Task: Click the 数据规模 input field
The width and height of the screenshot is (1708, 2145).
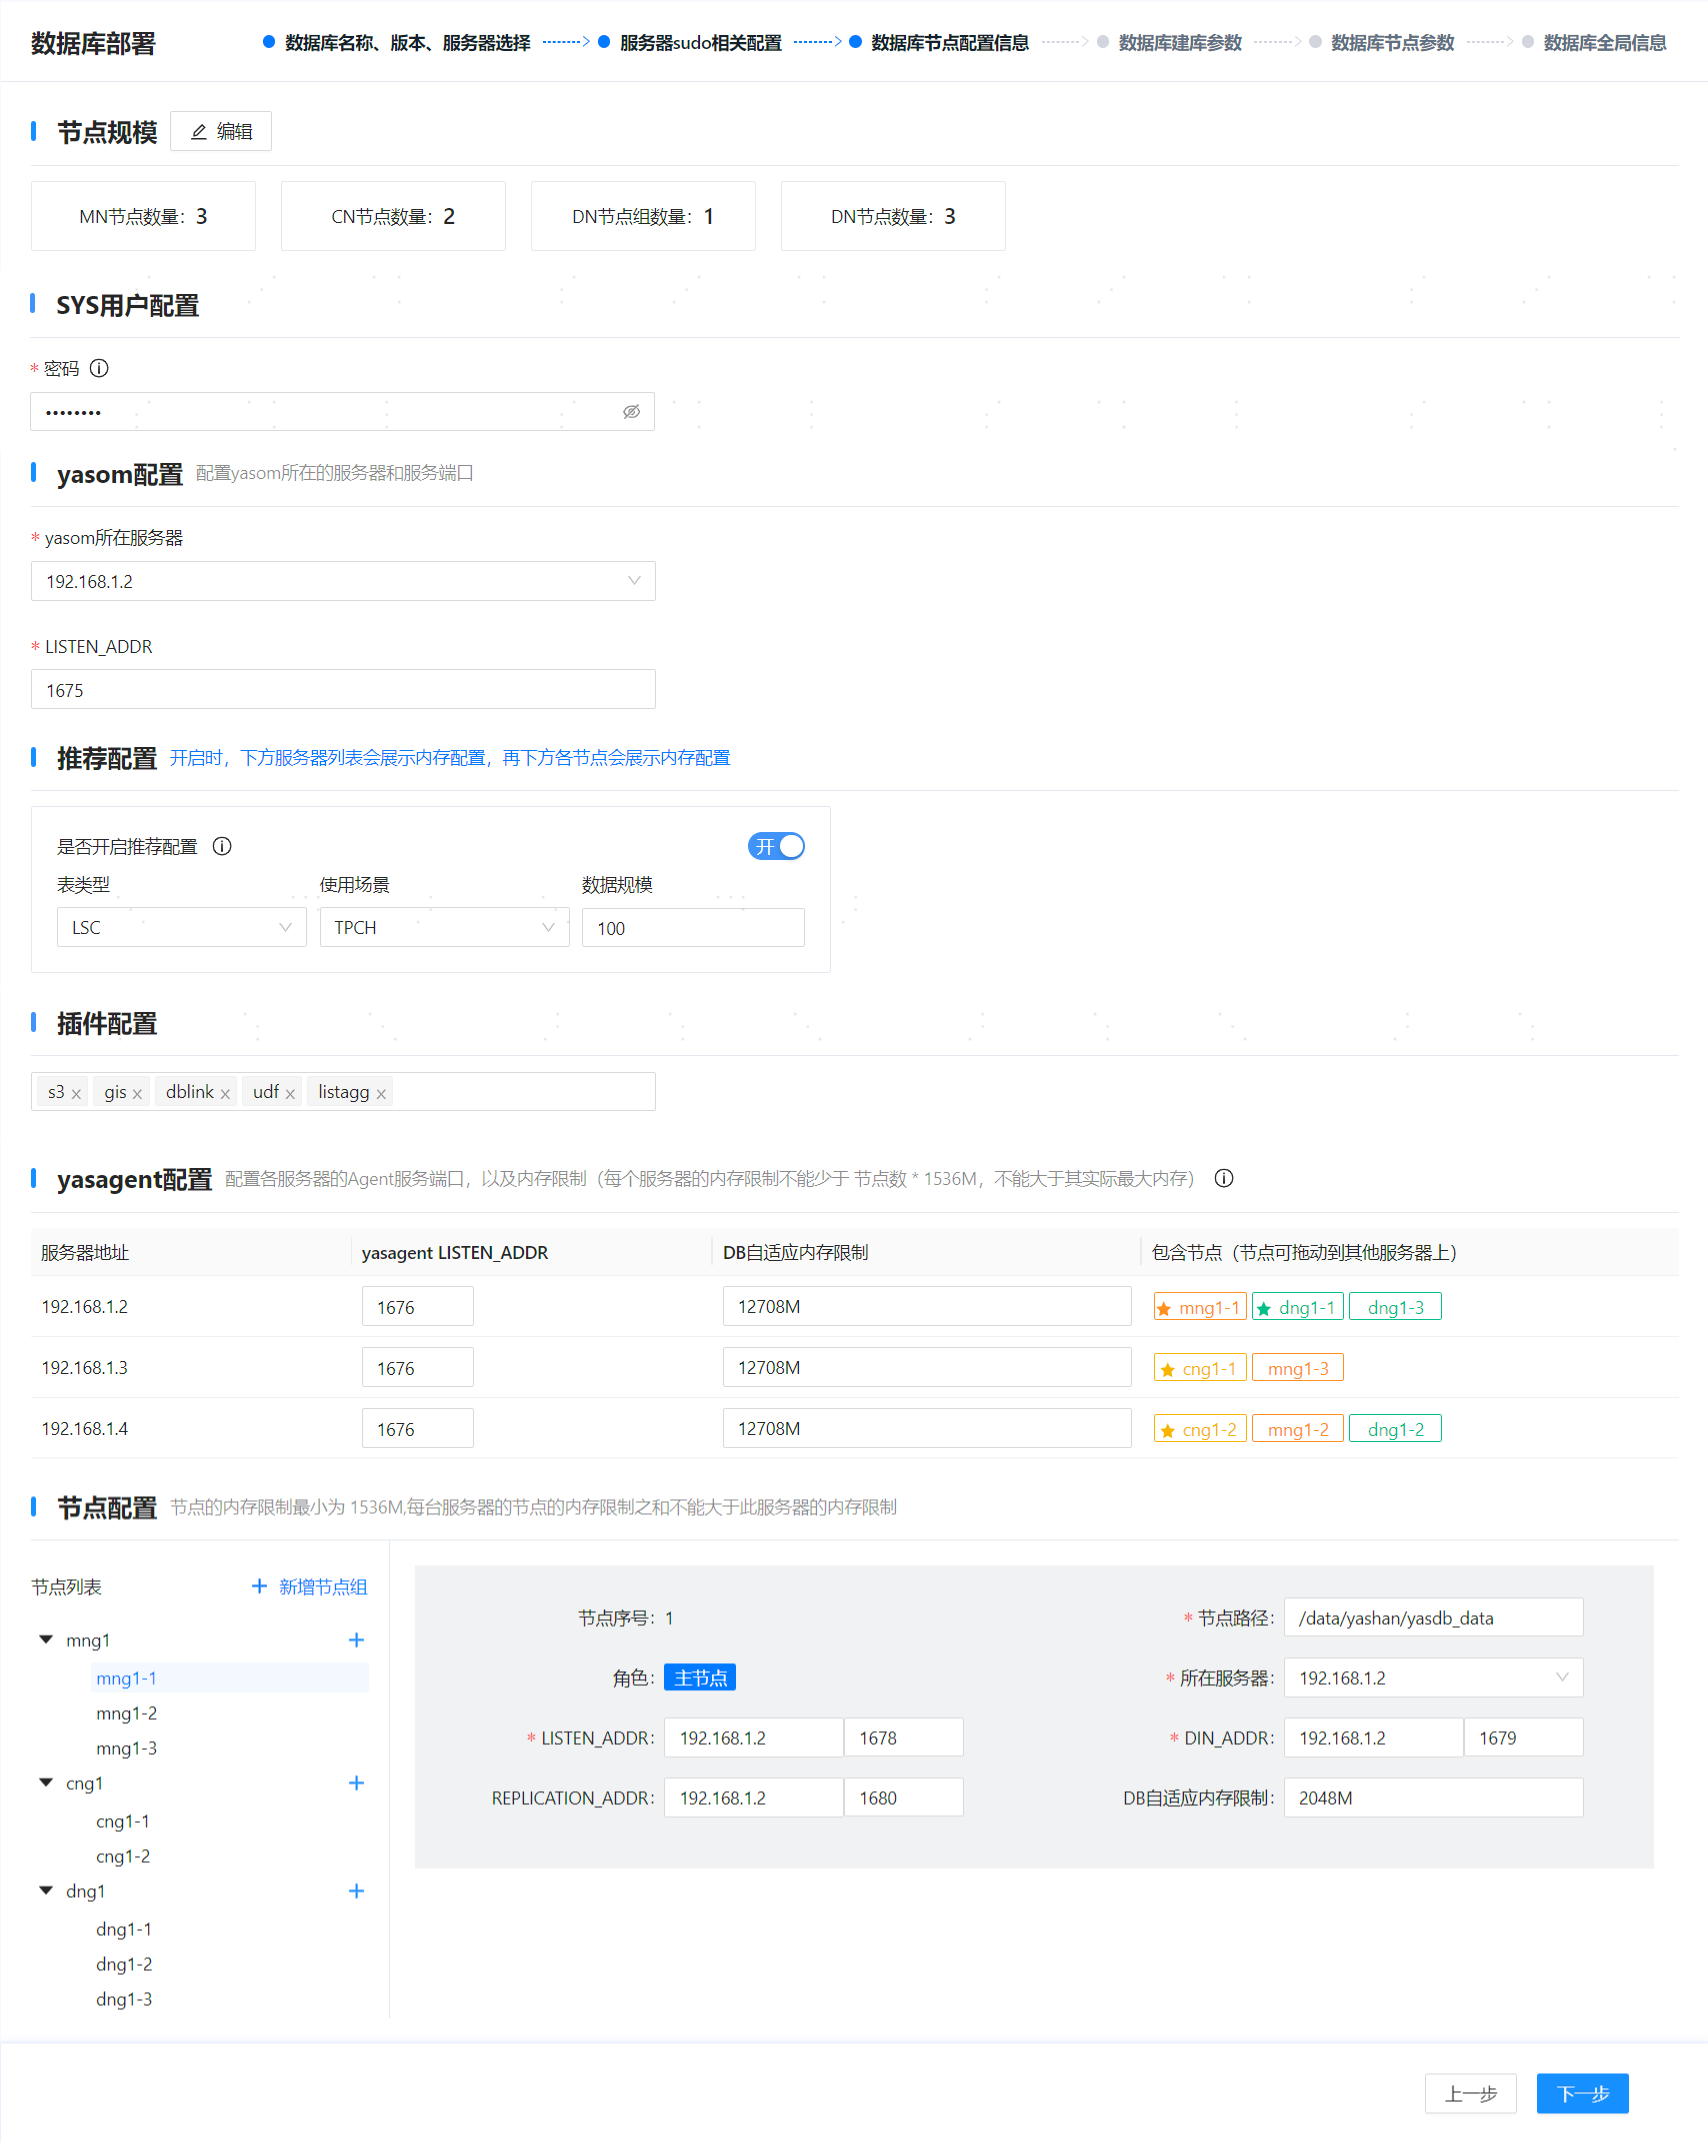Action: pos(692,928)
